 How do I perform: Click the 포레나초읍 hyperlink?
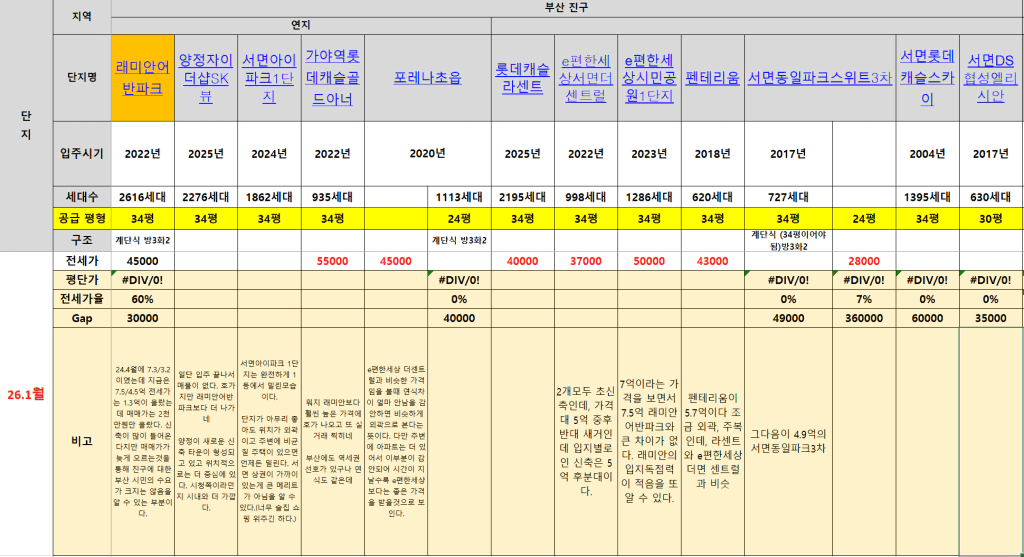pyautogui.click(x=428, y=78)
